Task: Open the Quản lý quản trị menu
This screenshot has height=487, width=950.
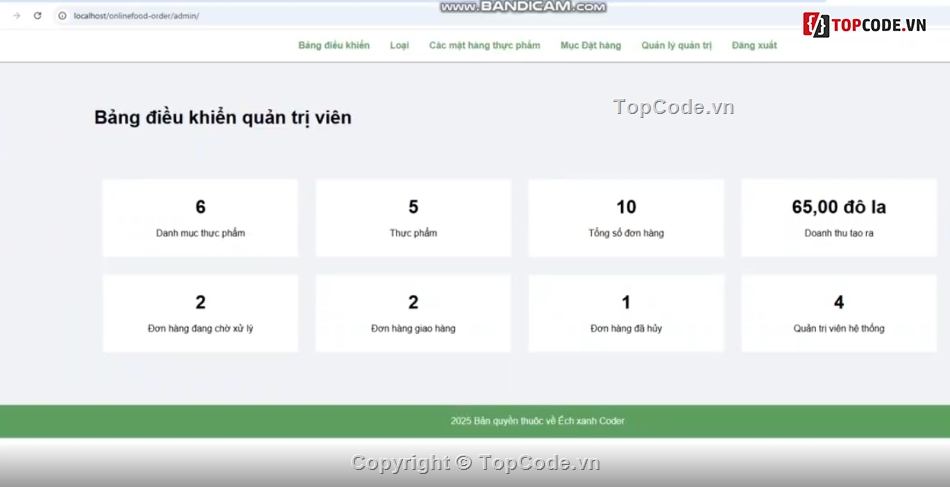Action: pos(677,45)
